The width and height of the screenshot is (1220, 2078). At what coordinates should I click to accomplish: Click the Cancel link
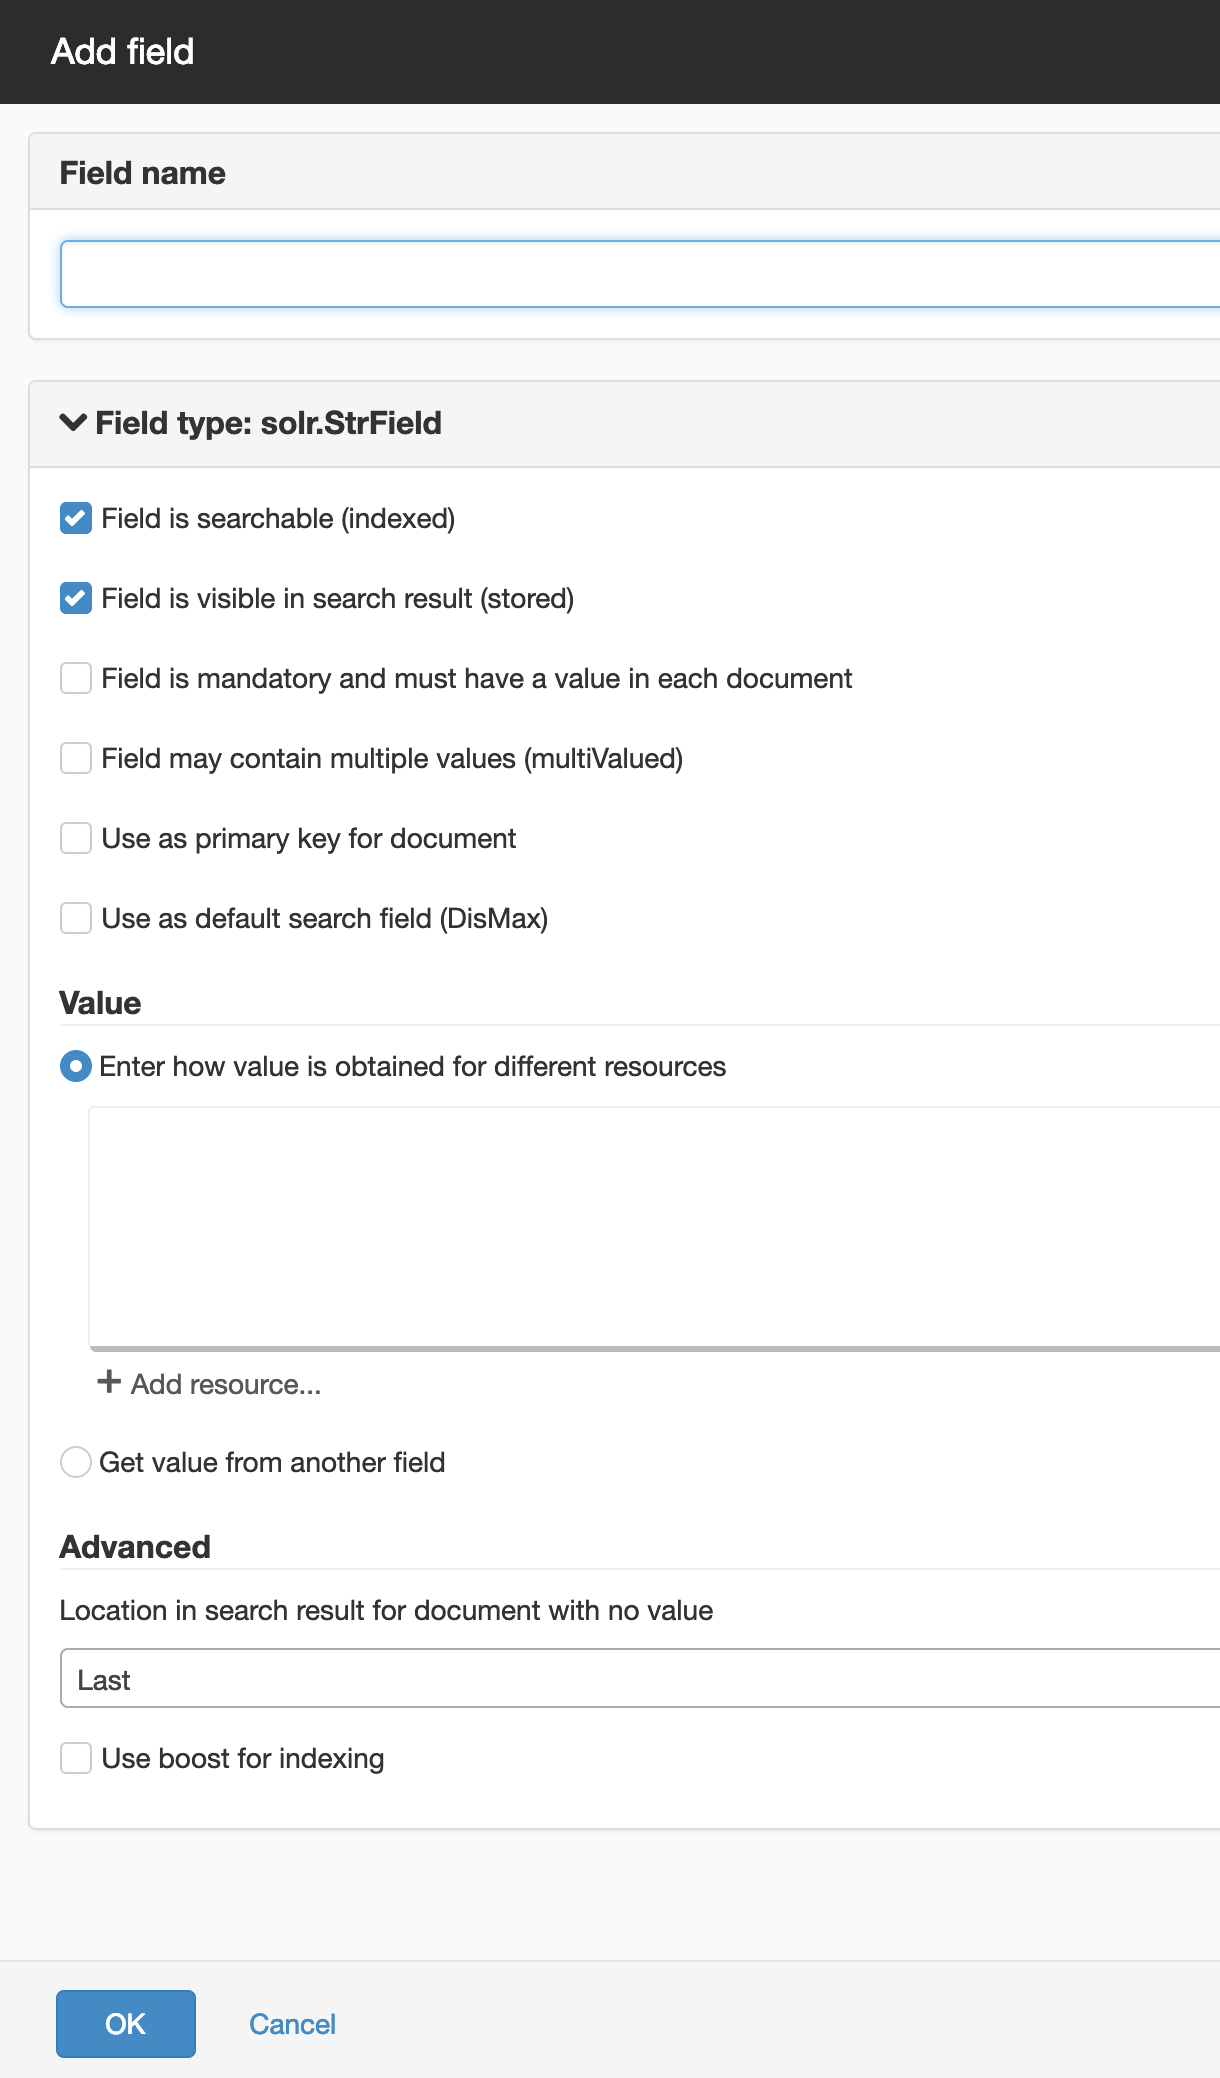coord(292,2024)
